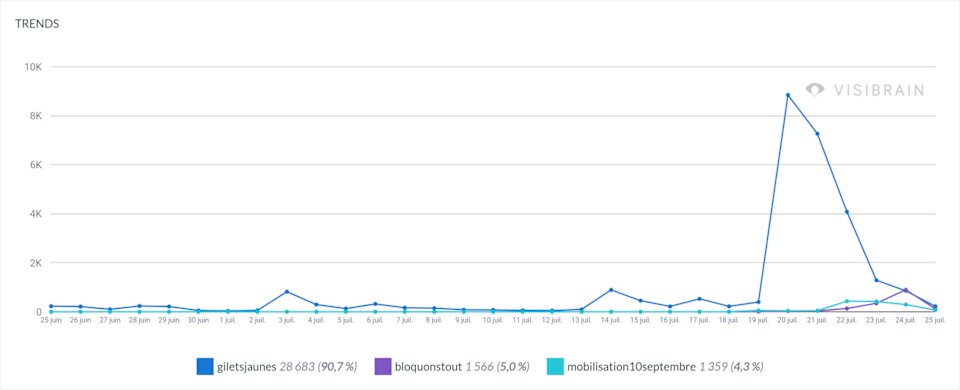Select the mobilisation10septembre point on 22 juil.
The width and height of the screenshot is (960, 390).
coord(847,301)
